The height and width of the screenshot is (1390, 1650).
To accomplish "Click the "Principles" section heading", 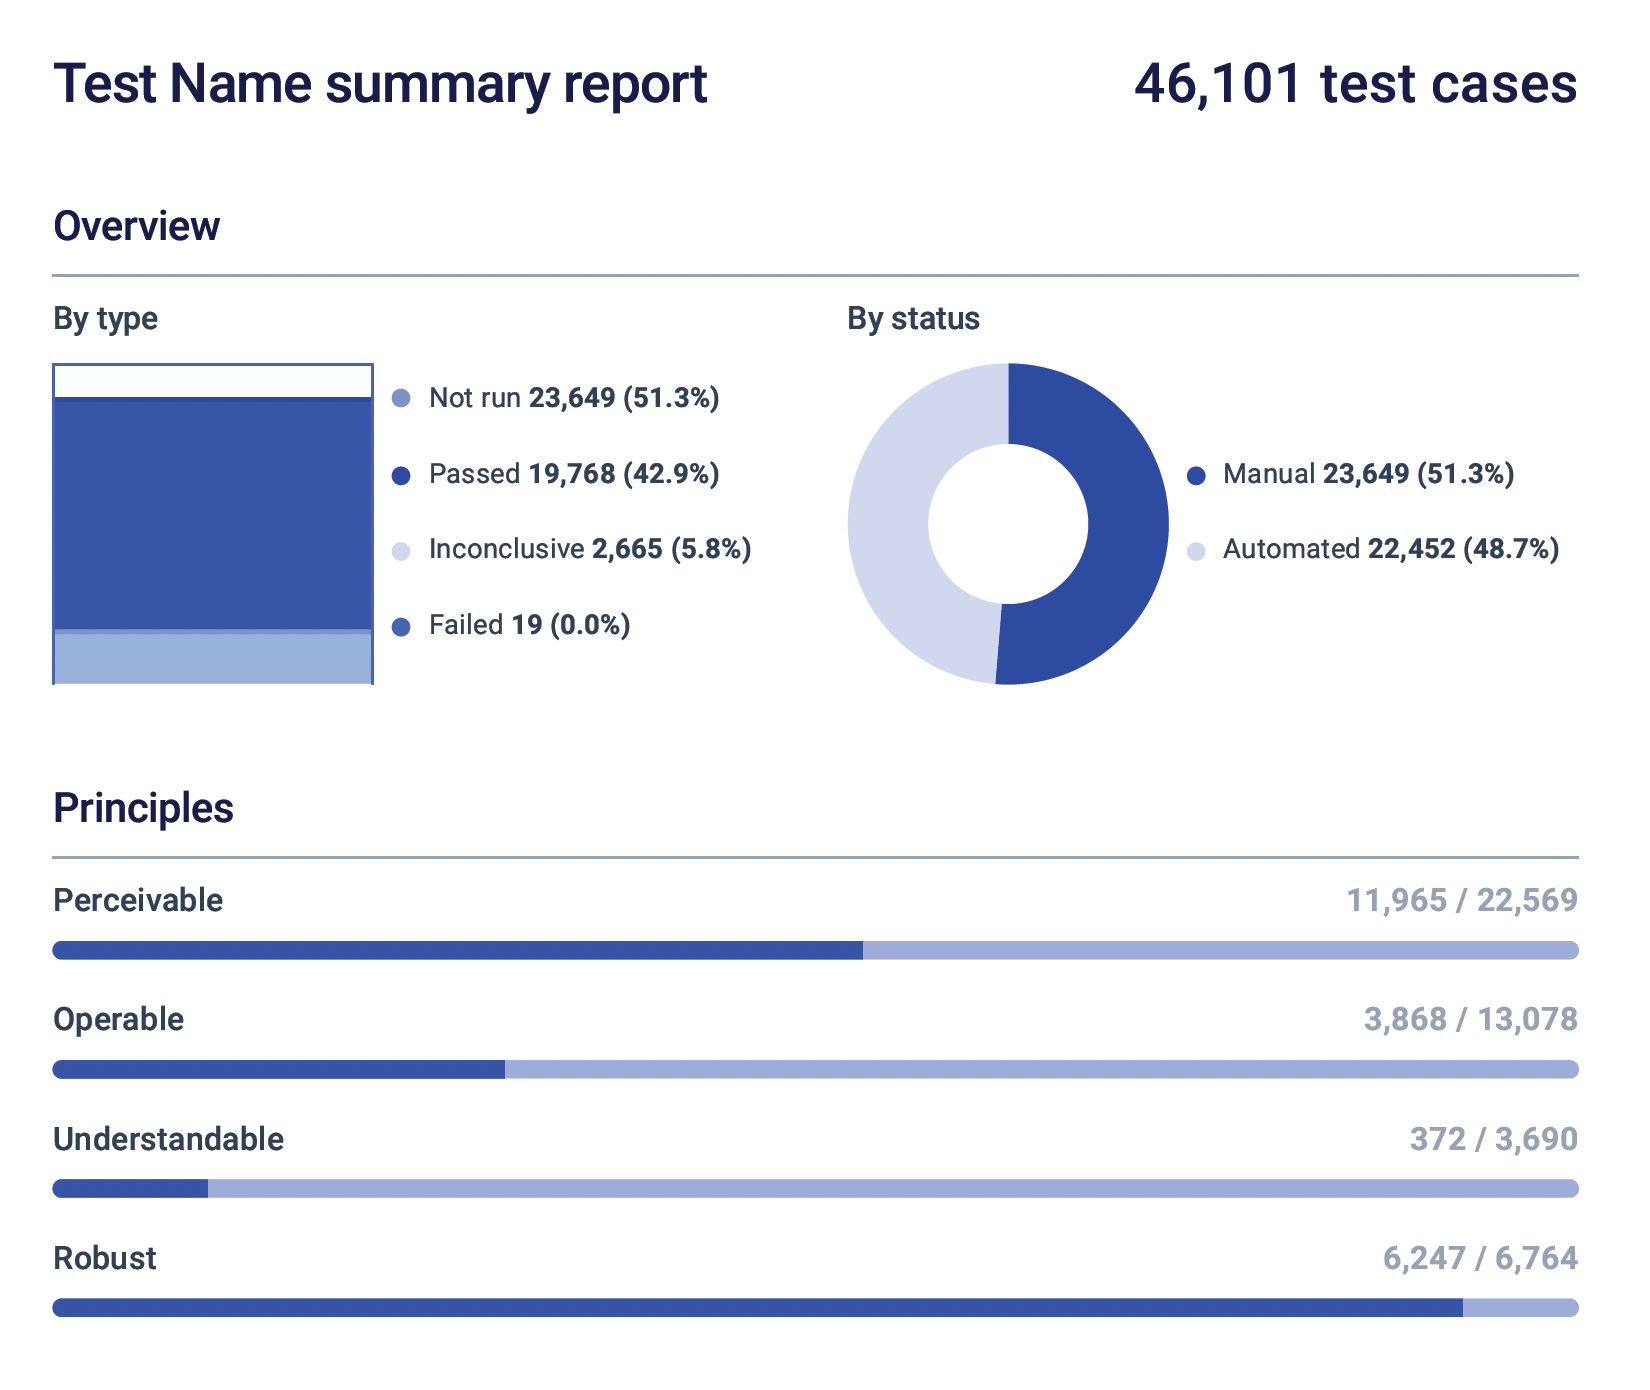I will 143,808.
